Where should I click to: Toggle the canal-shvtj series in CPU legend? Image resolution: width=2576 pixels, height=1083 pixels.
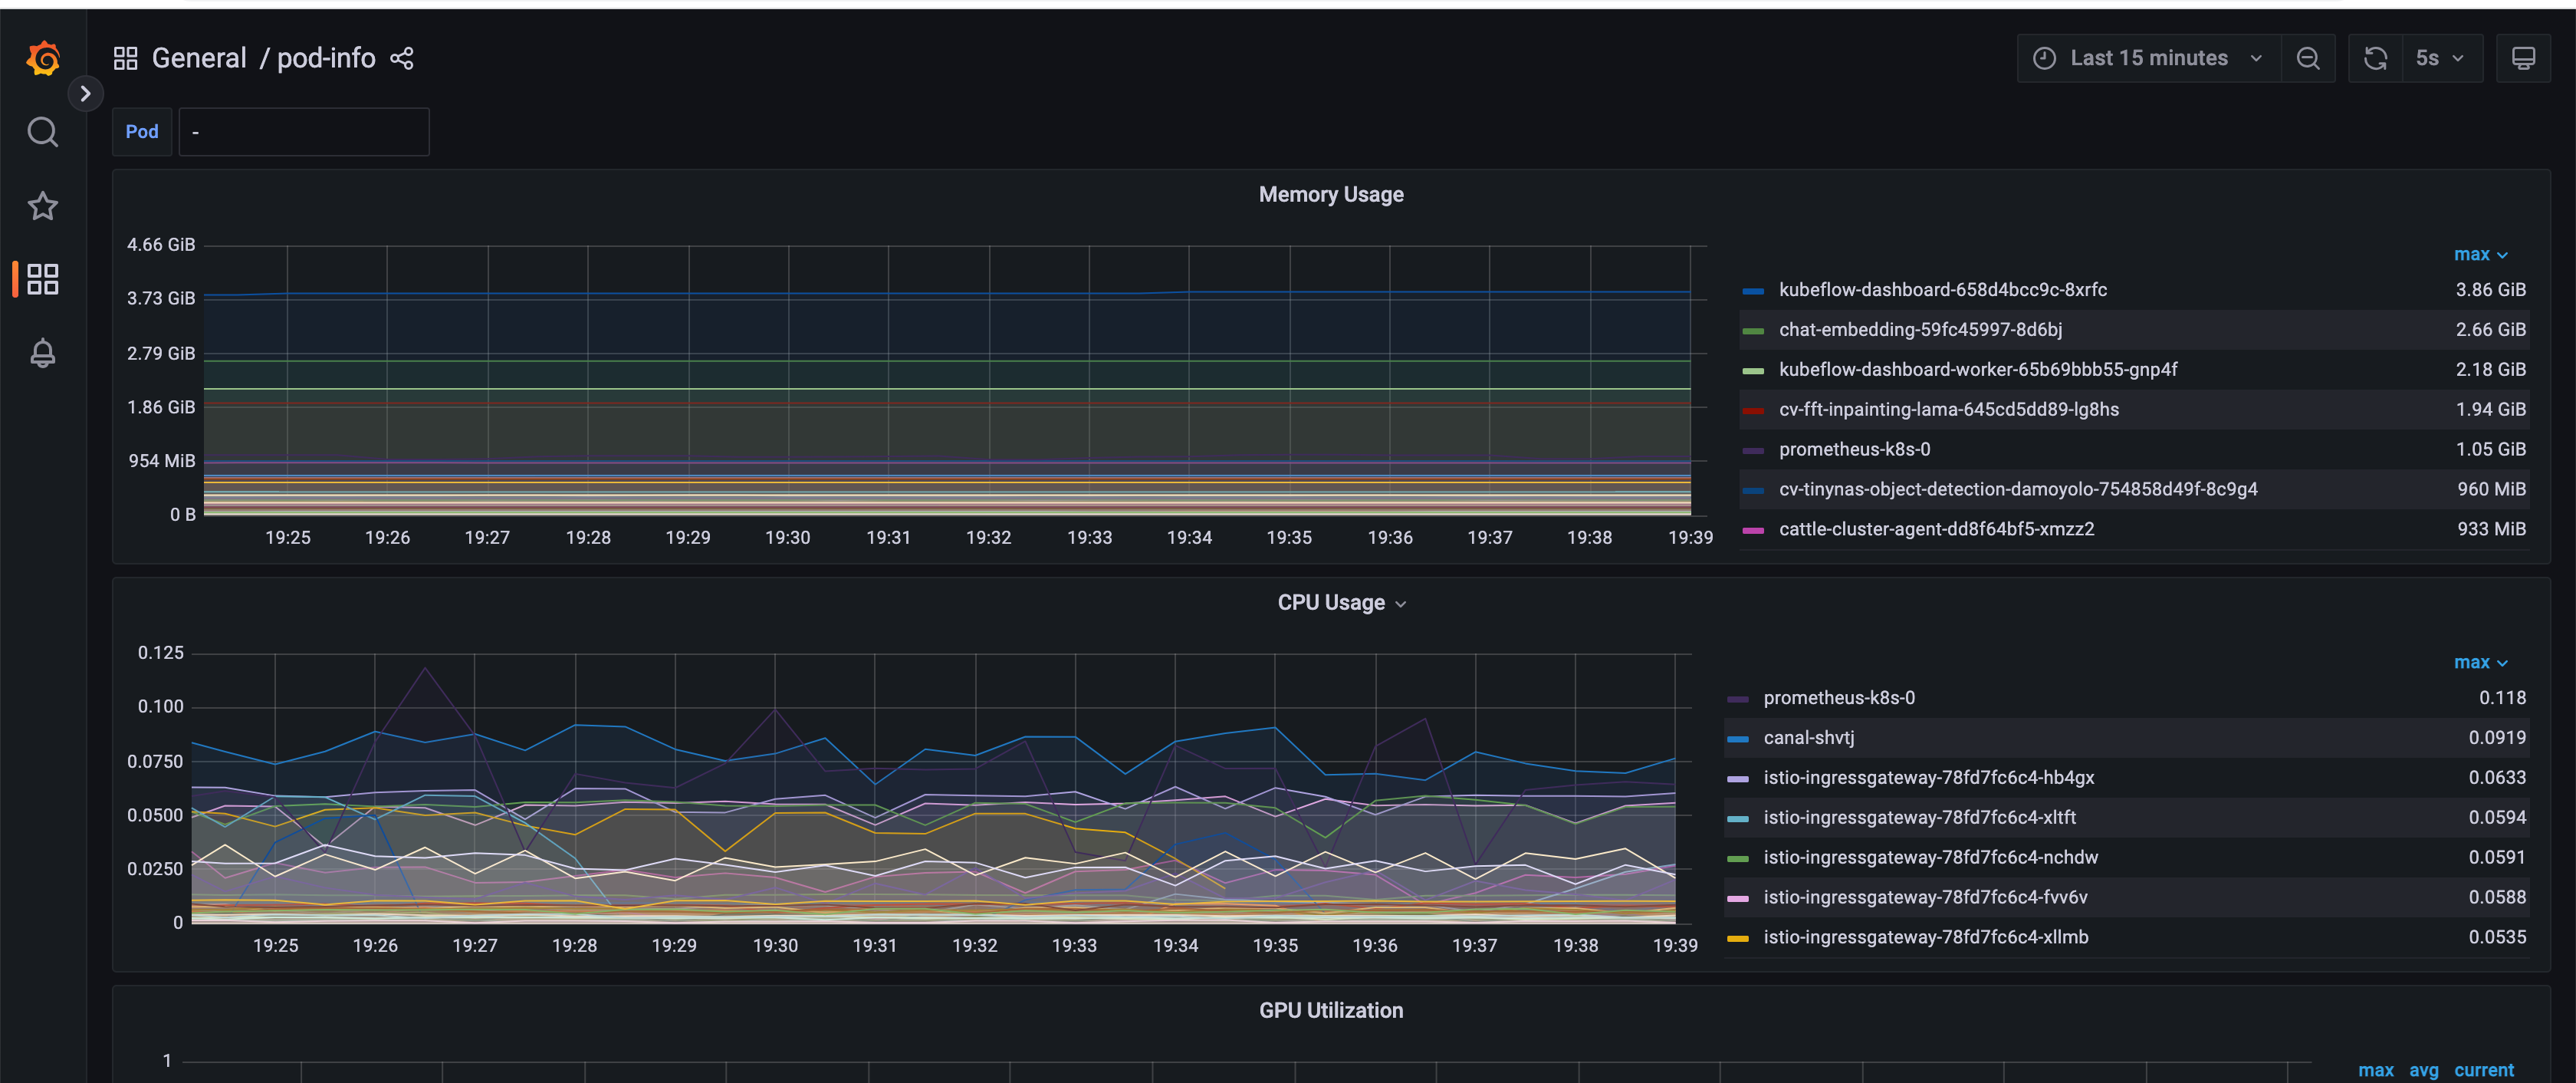tap(1808, 738)
